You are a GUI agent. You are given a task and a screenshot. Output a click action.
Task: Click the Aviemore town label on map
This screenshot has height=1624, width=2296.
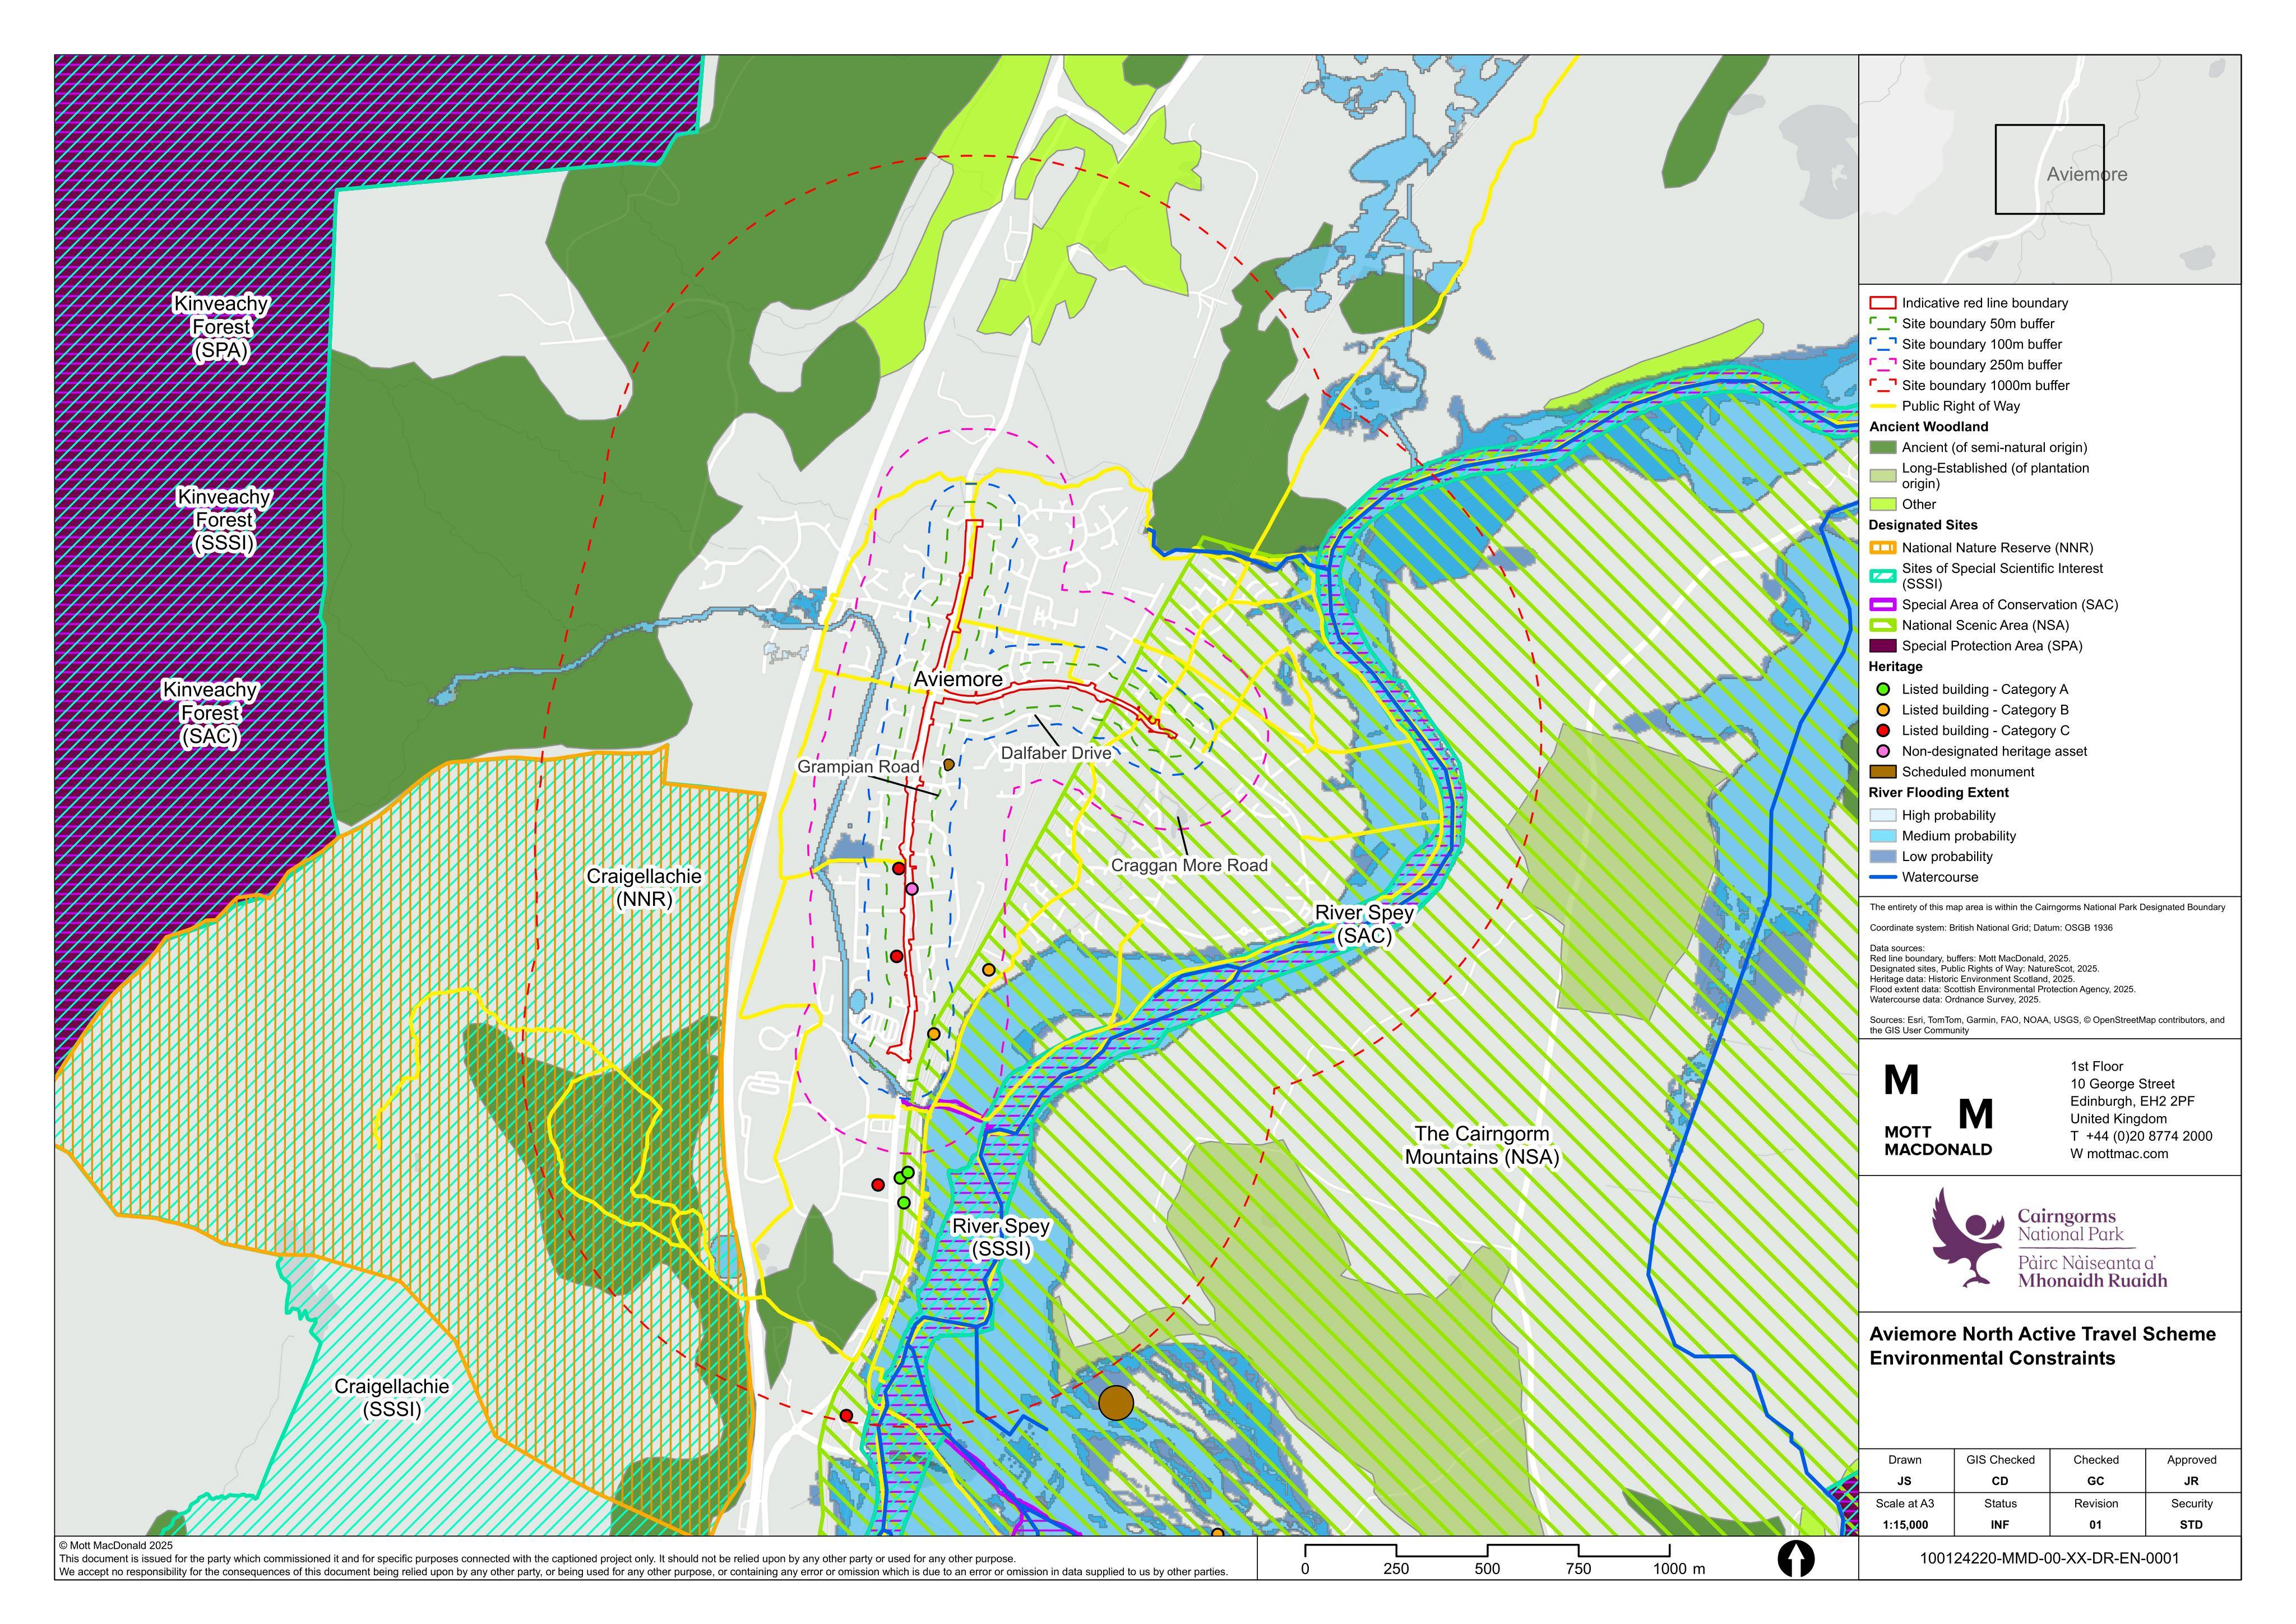click(x=958, y=680)
